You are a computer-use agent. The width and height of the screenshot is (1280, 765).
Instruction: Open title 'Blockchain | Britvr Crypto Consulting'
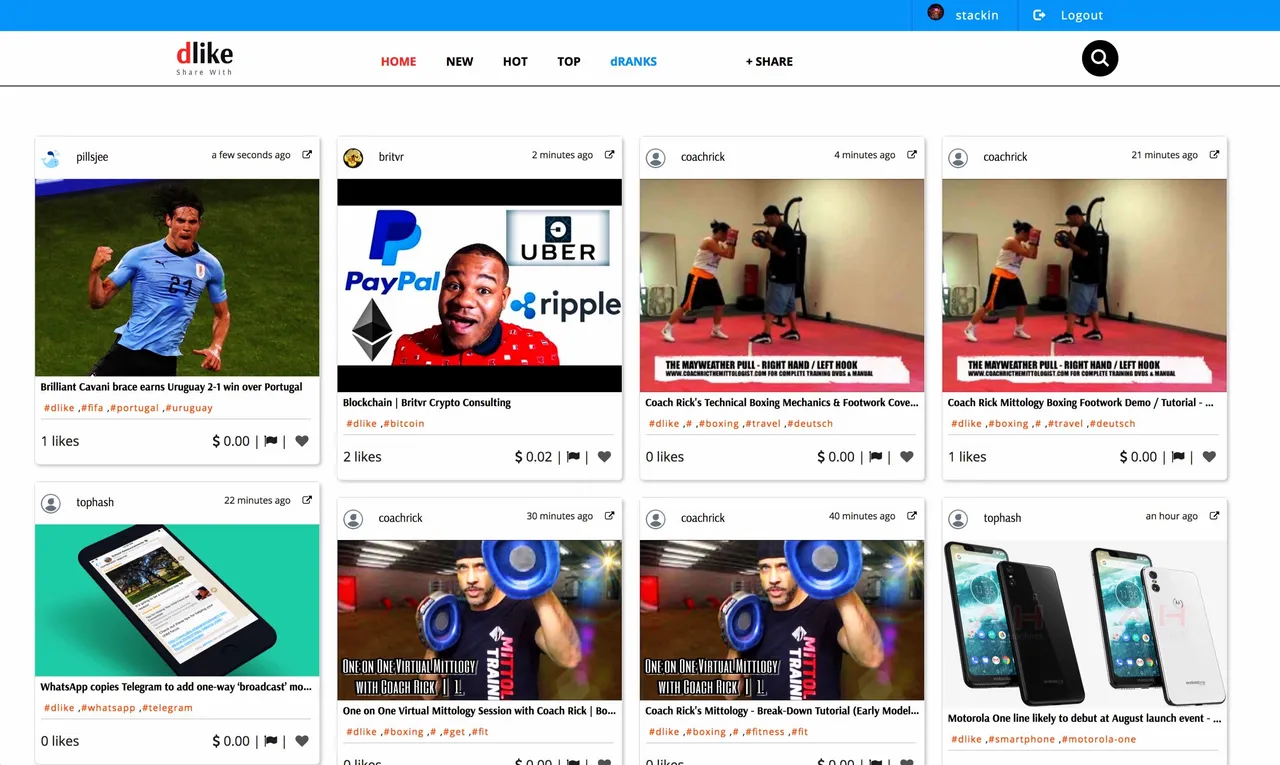(x=427, y=403)
